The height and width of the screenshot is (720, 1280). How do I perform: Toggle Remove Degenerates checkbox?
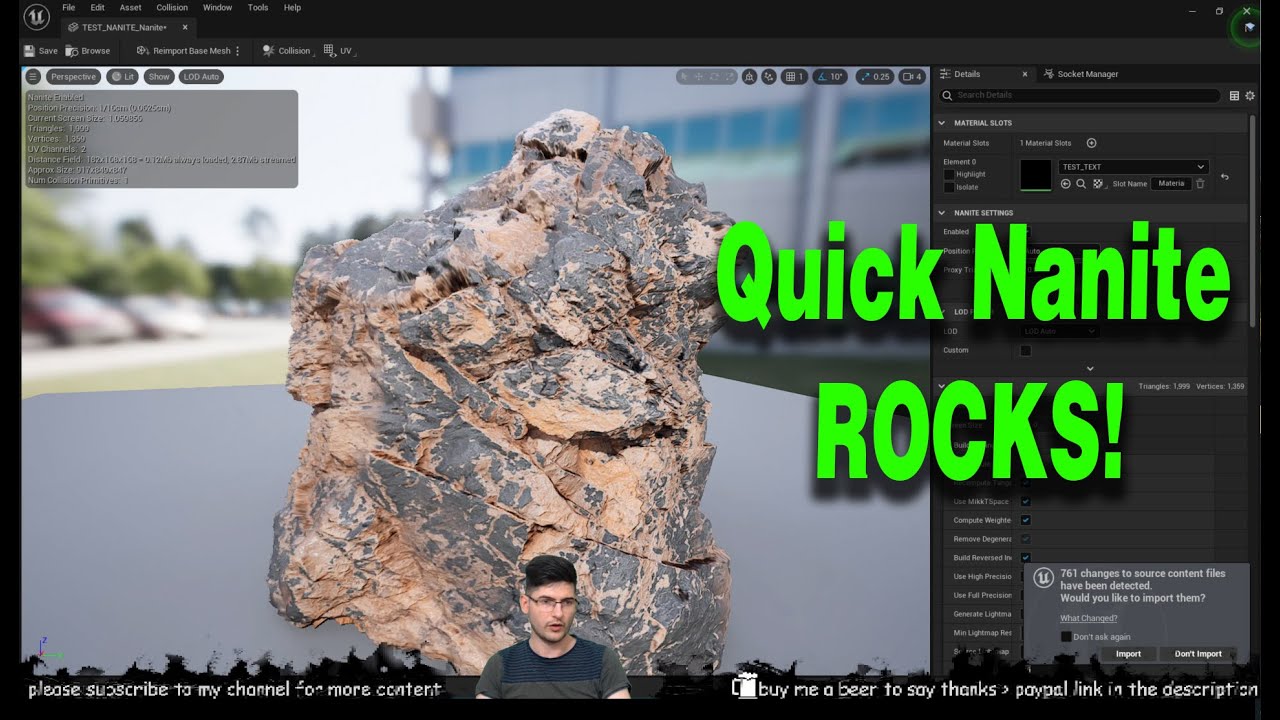click(1025, 539)
